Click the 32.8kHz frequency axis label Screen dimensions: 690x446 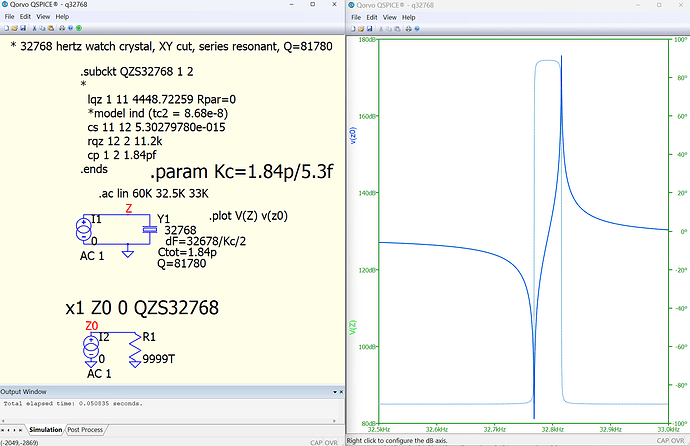click(552, 429)
